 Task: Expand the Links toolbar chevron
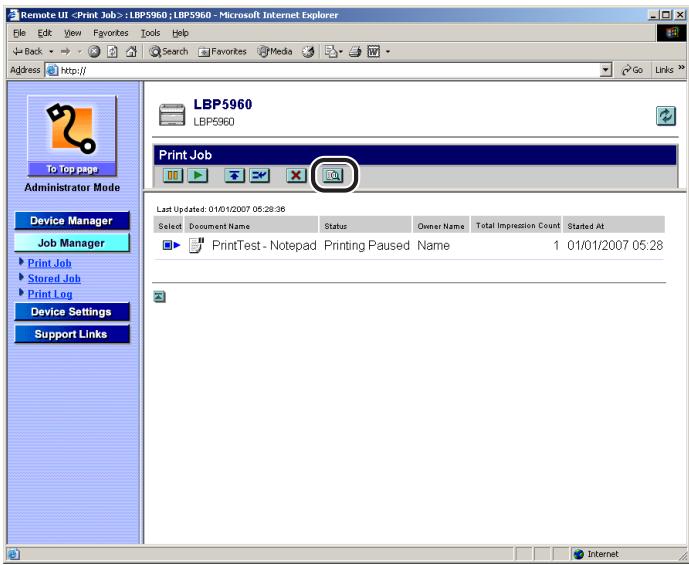(681, 68)
